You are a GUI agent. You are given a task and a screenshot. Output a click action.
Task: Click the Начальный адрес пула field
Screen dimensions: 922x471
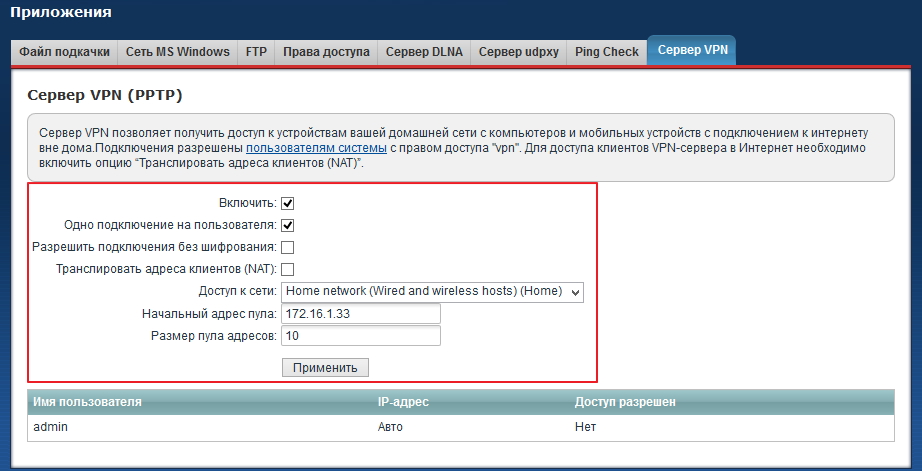[361, 314]
